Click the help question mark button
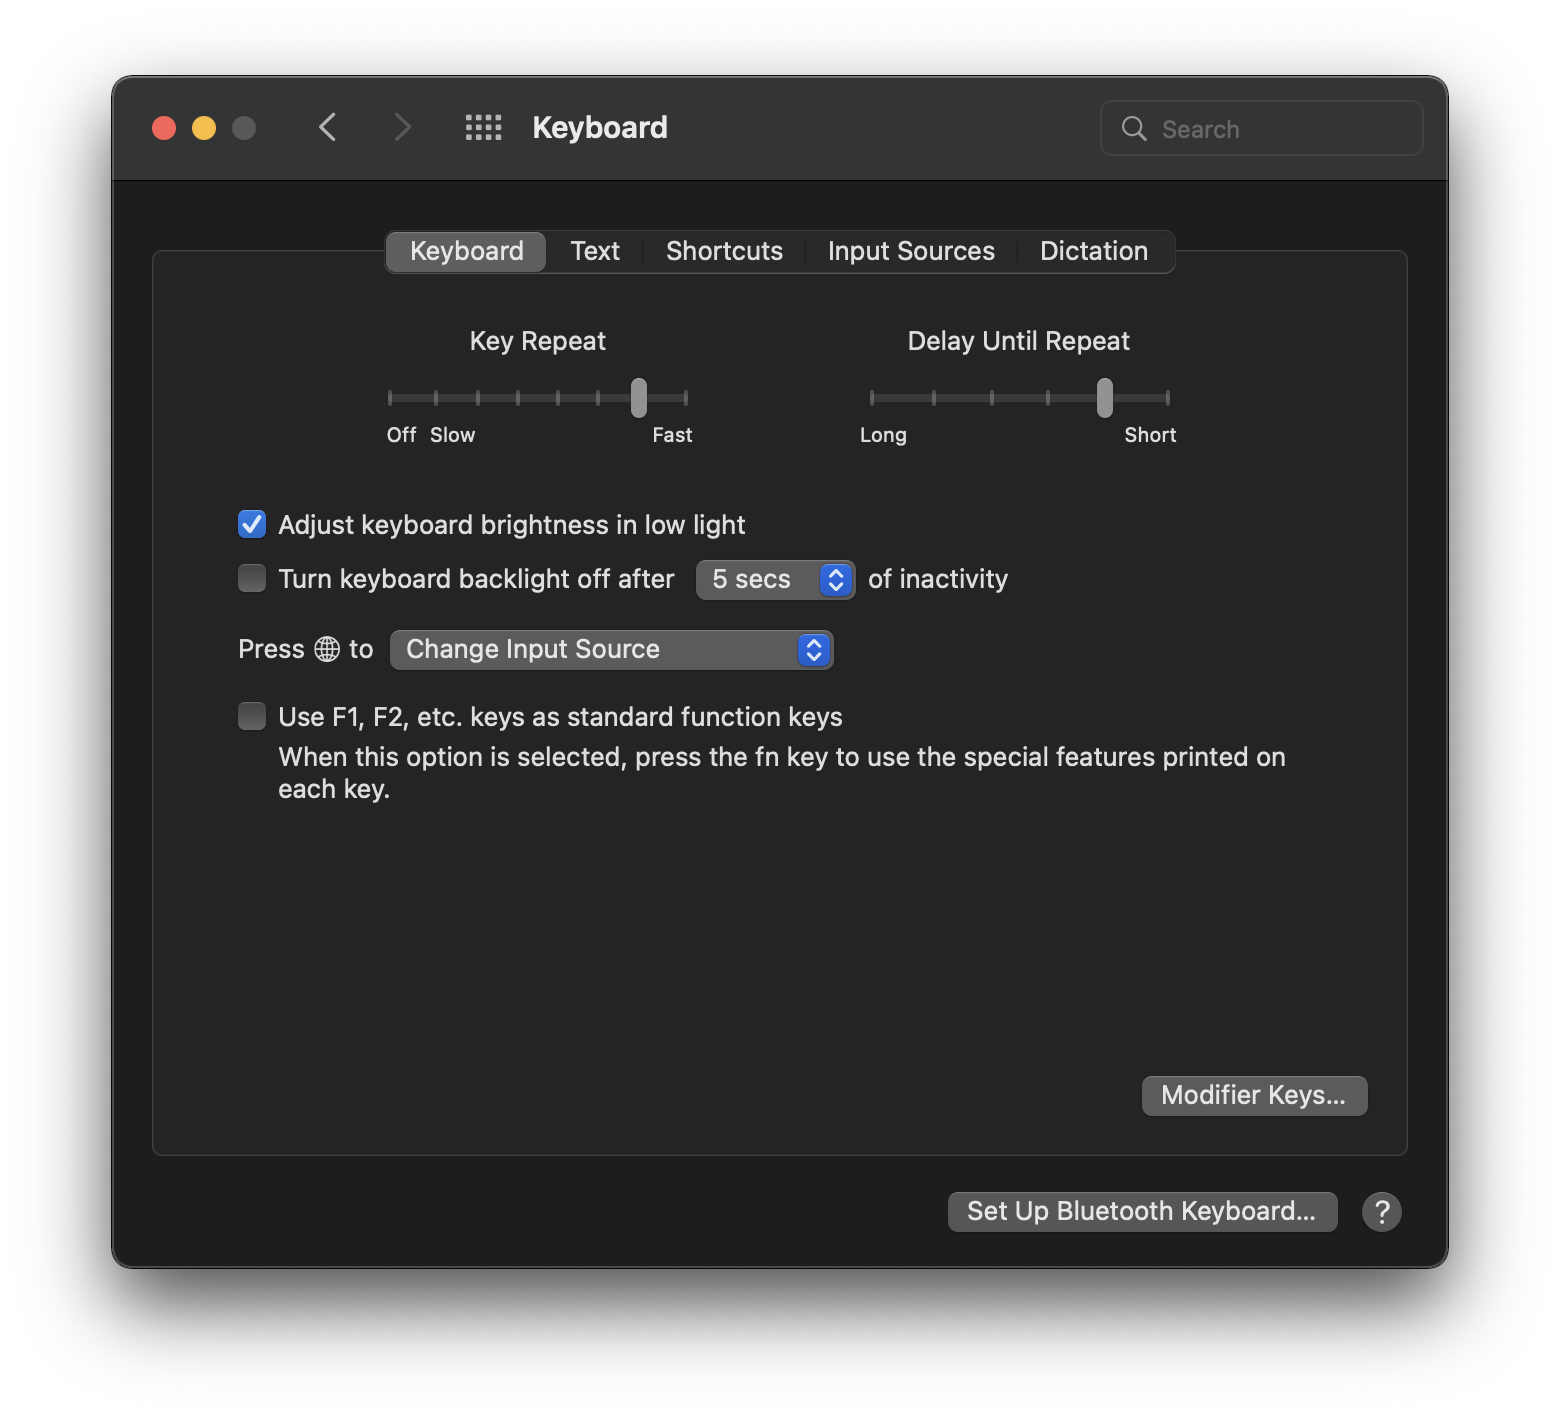 tap(1381, 1212)
